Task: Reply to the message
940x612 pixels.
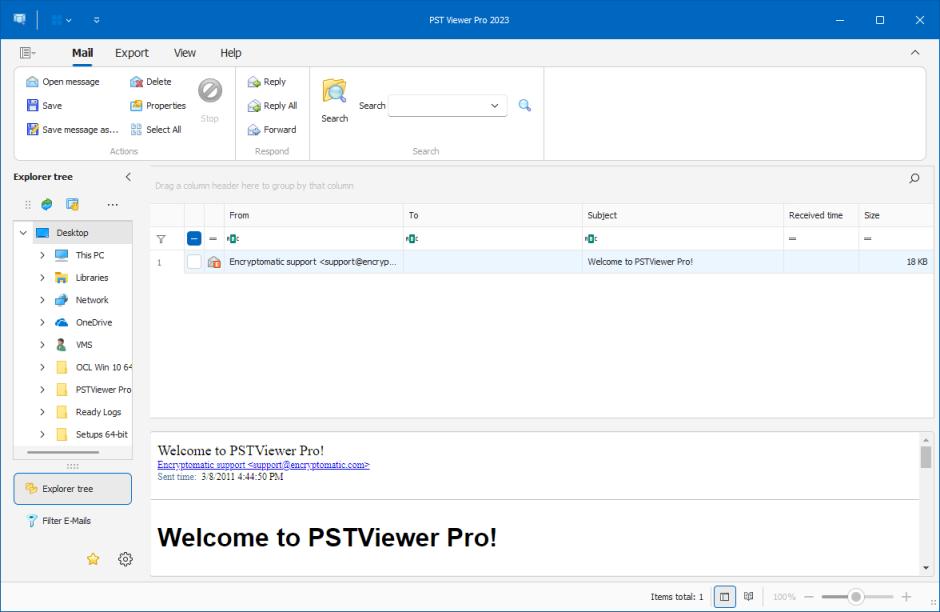Action: click(267, 82)
